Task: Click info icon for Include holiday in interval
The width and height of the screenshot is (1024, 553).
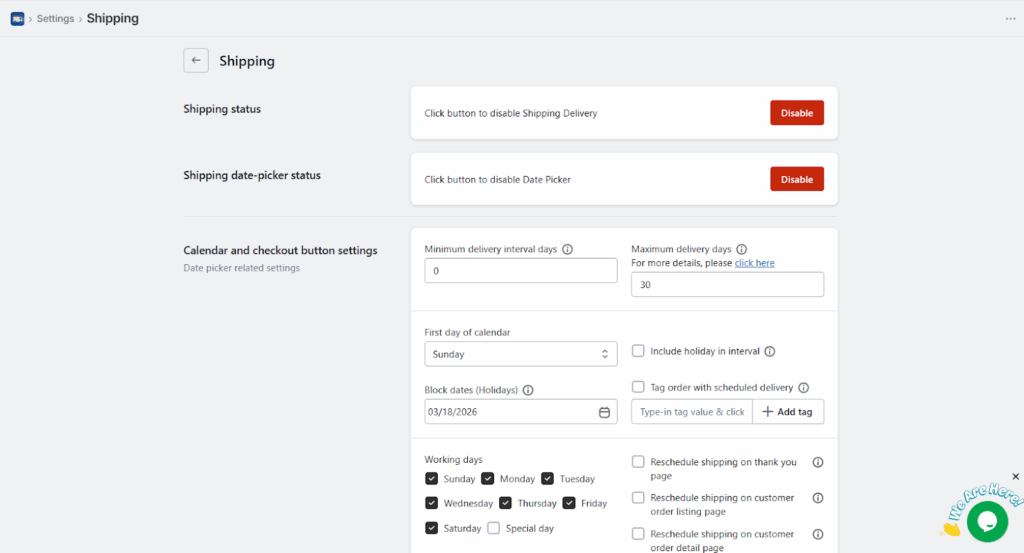Action: tap(770, 351)
